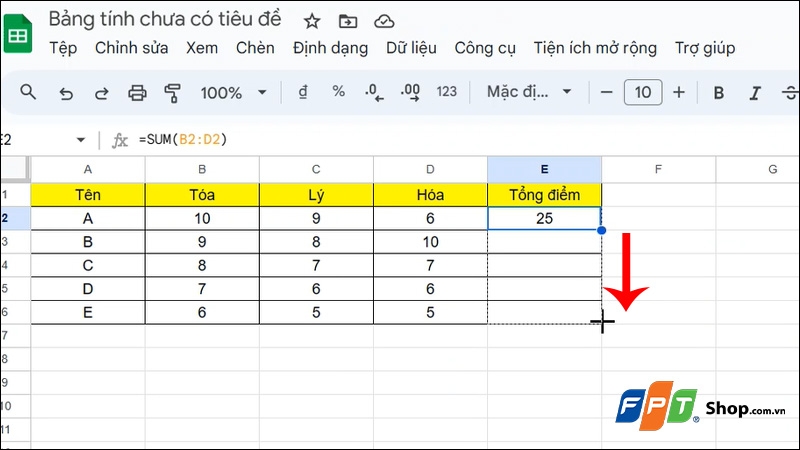Click the fx function icon
The image size is (800, 450).
click(x=120, y=140)
